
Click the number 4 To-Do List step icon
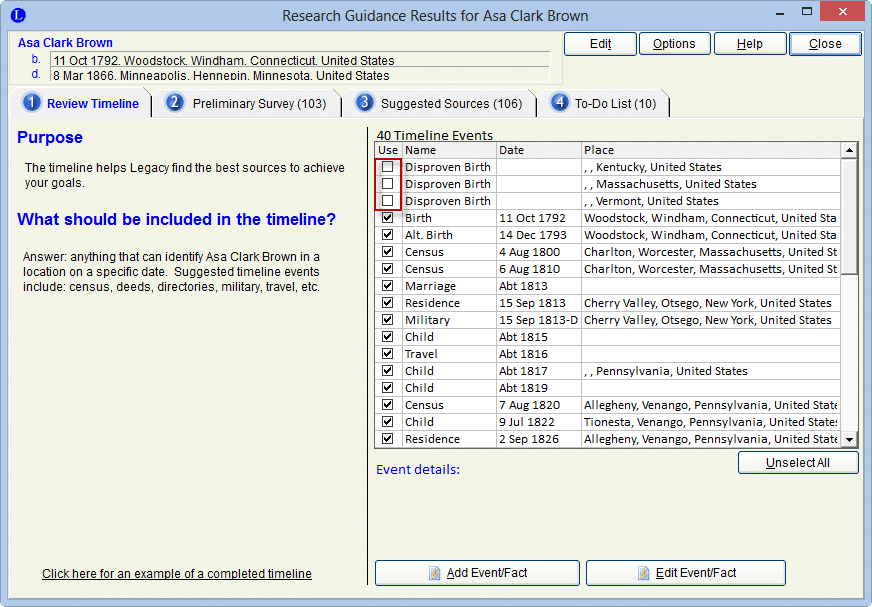point(559,103)
